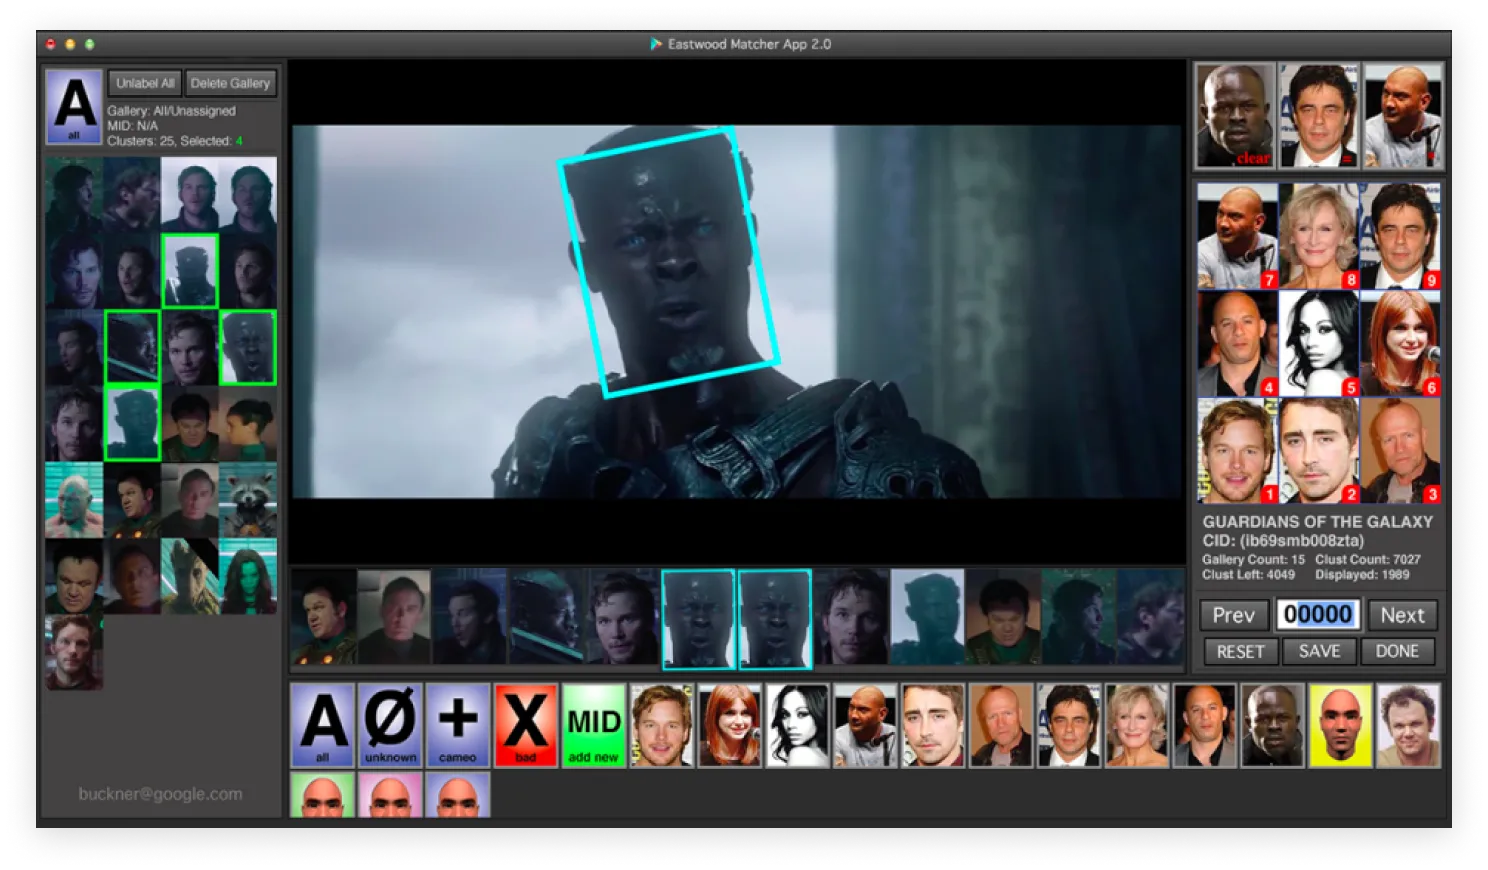Screen dimensions: 1488x870
Task: Select candidate portrait numbered 1
Action: coord(1237,450)
